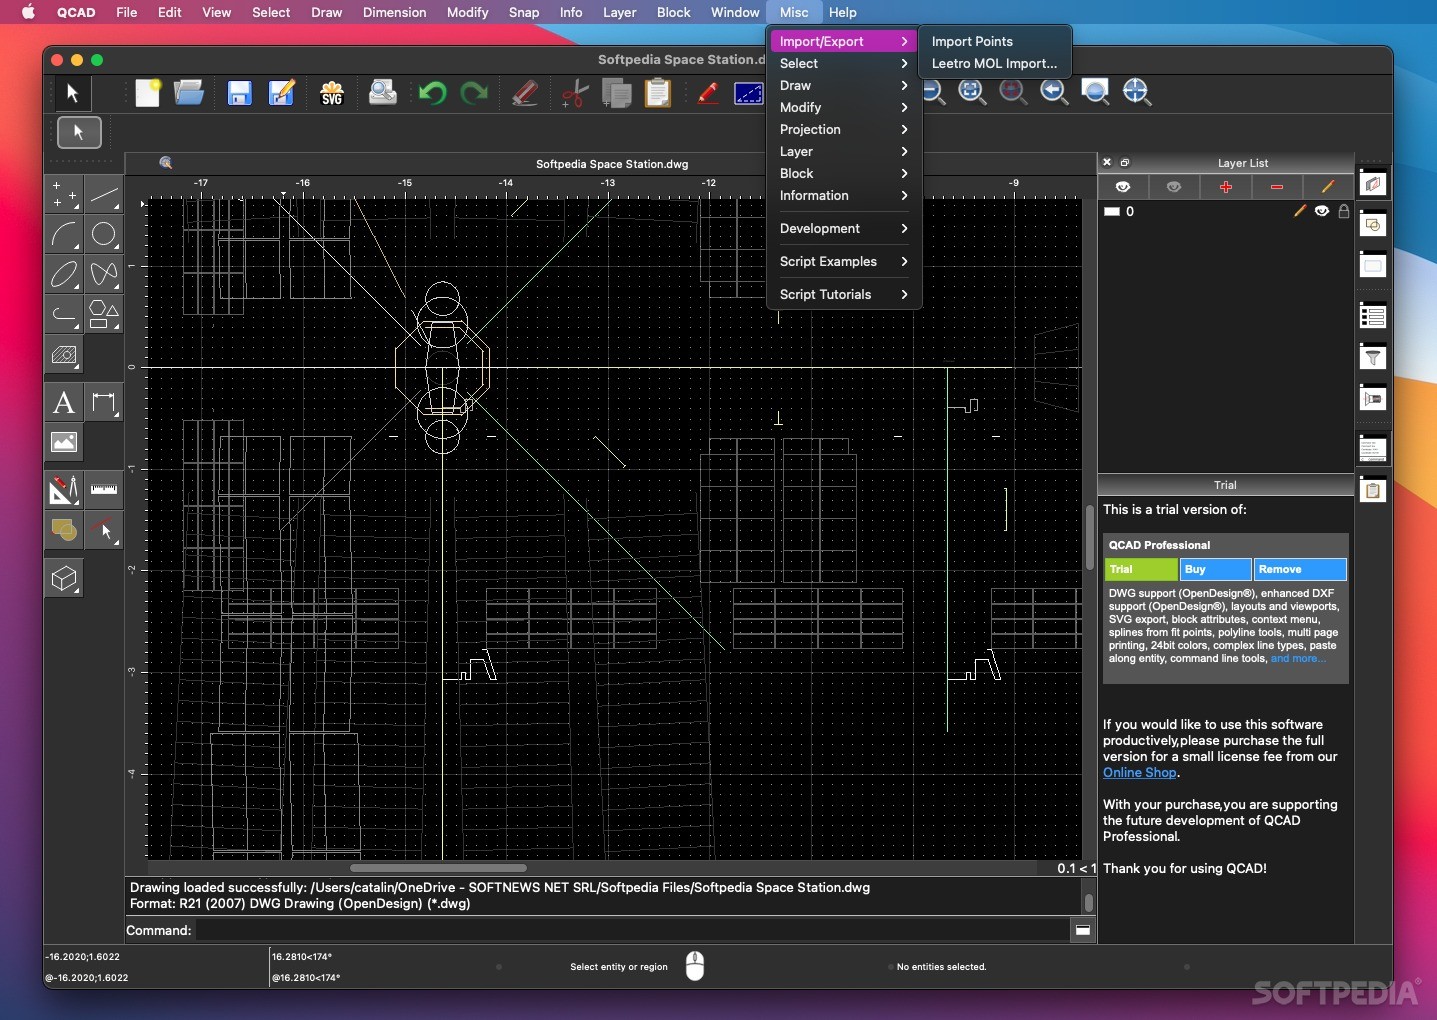Choose the Circle tool
Screen dimensions: 1437x1020
click(104, 234)
